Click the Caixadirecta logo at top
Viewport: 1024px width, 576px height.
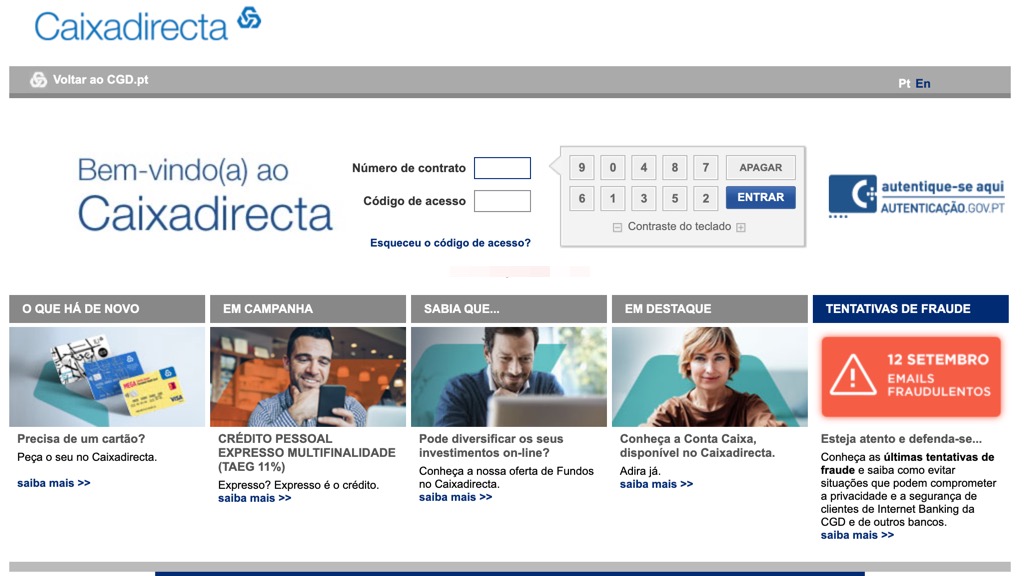[x=148, y=25]
